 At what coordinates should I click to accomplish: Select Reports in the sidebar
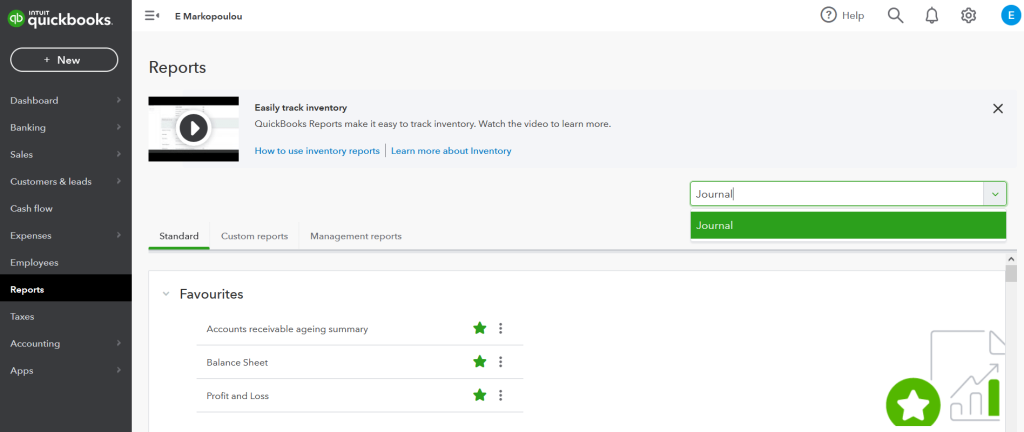tap(66, 290)
